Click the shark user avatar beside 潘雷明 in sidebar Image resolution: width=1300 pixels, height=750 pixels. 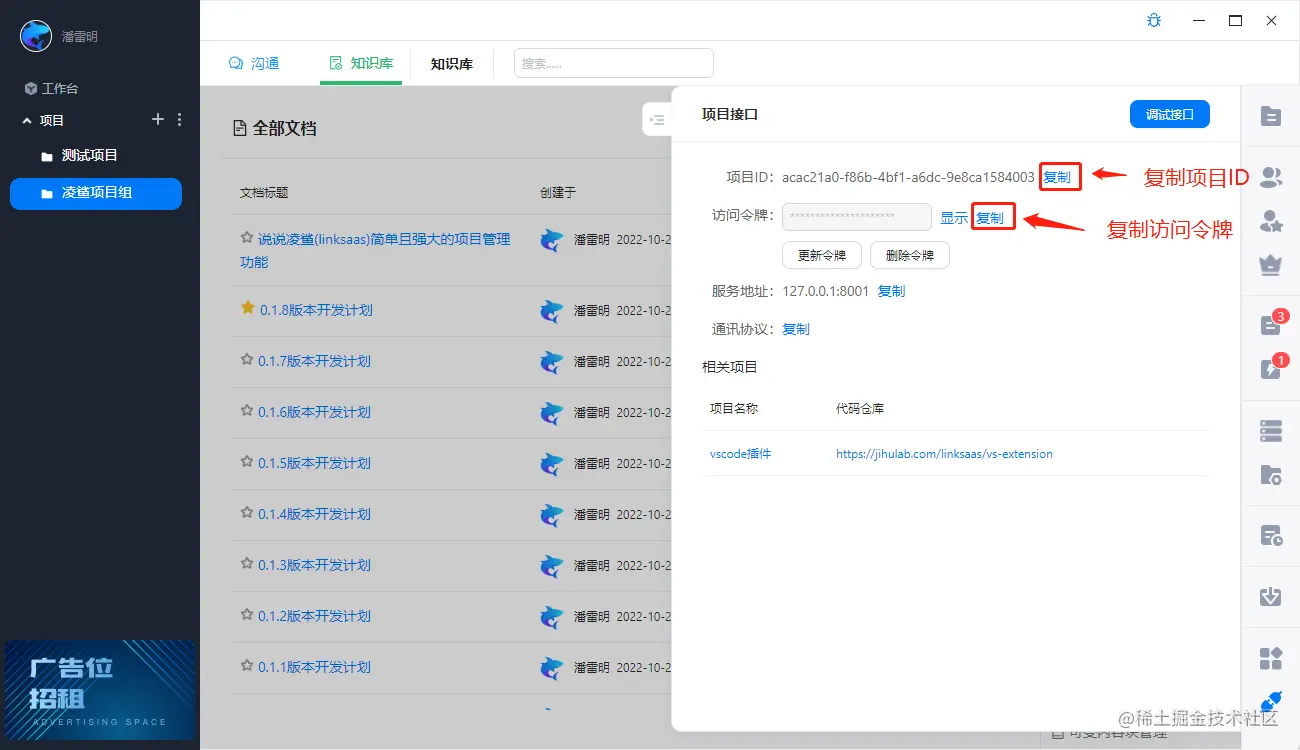tap(36, 36)
